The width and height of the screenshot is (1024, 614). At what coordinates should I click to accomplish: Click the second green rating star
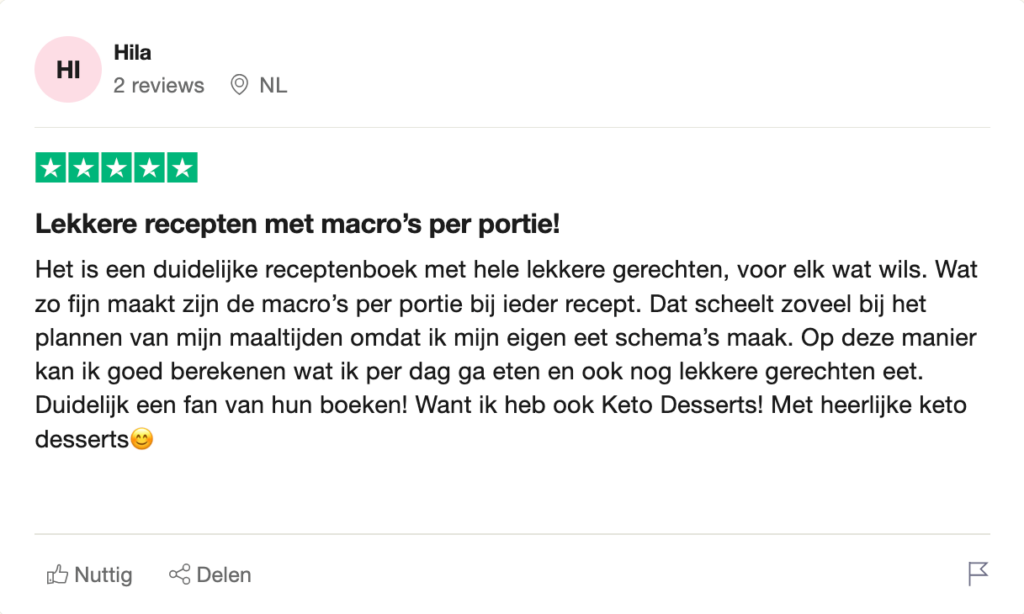click(x=84, y=168)
